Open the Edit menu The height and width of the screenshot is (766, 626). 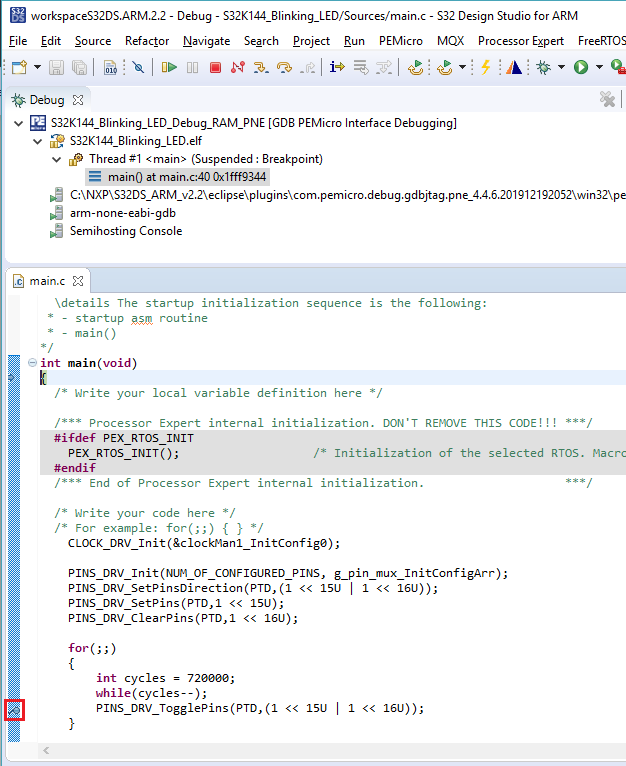51,41
